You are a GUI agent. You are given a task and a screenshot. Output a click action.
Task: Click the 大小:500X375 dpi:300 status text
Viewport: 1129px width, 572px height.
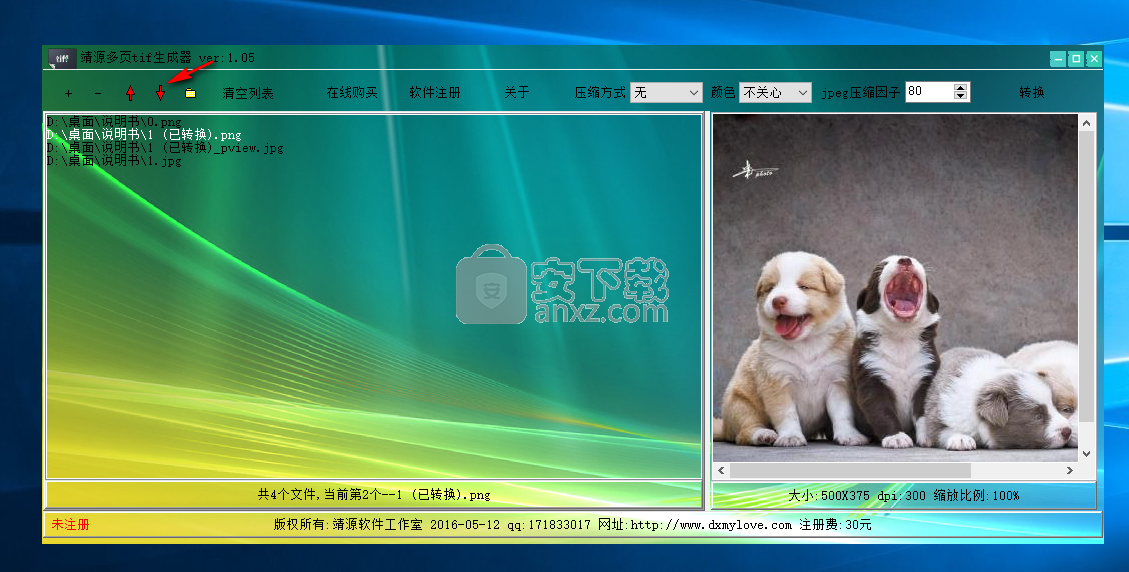point(904,496)
